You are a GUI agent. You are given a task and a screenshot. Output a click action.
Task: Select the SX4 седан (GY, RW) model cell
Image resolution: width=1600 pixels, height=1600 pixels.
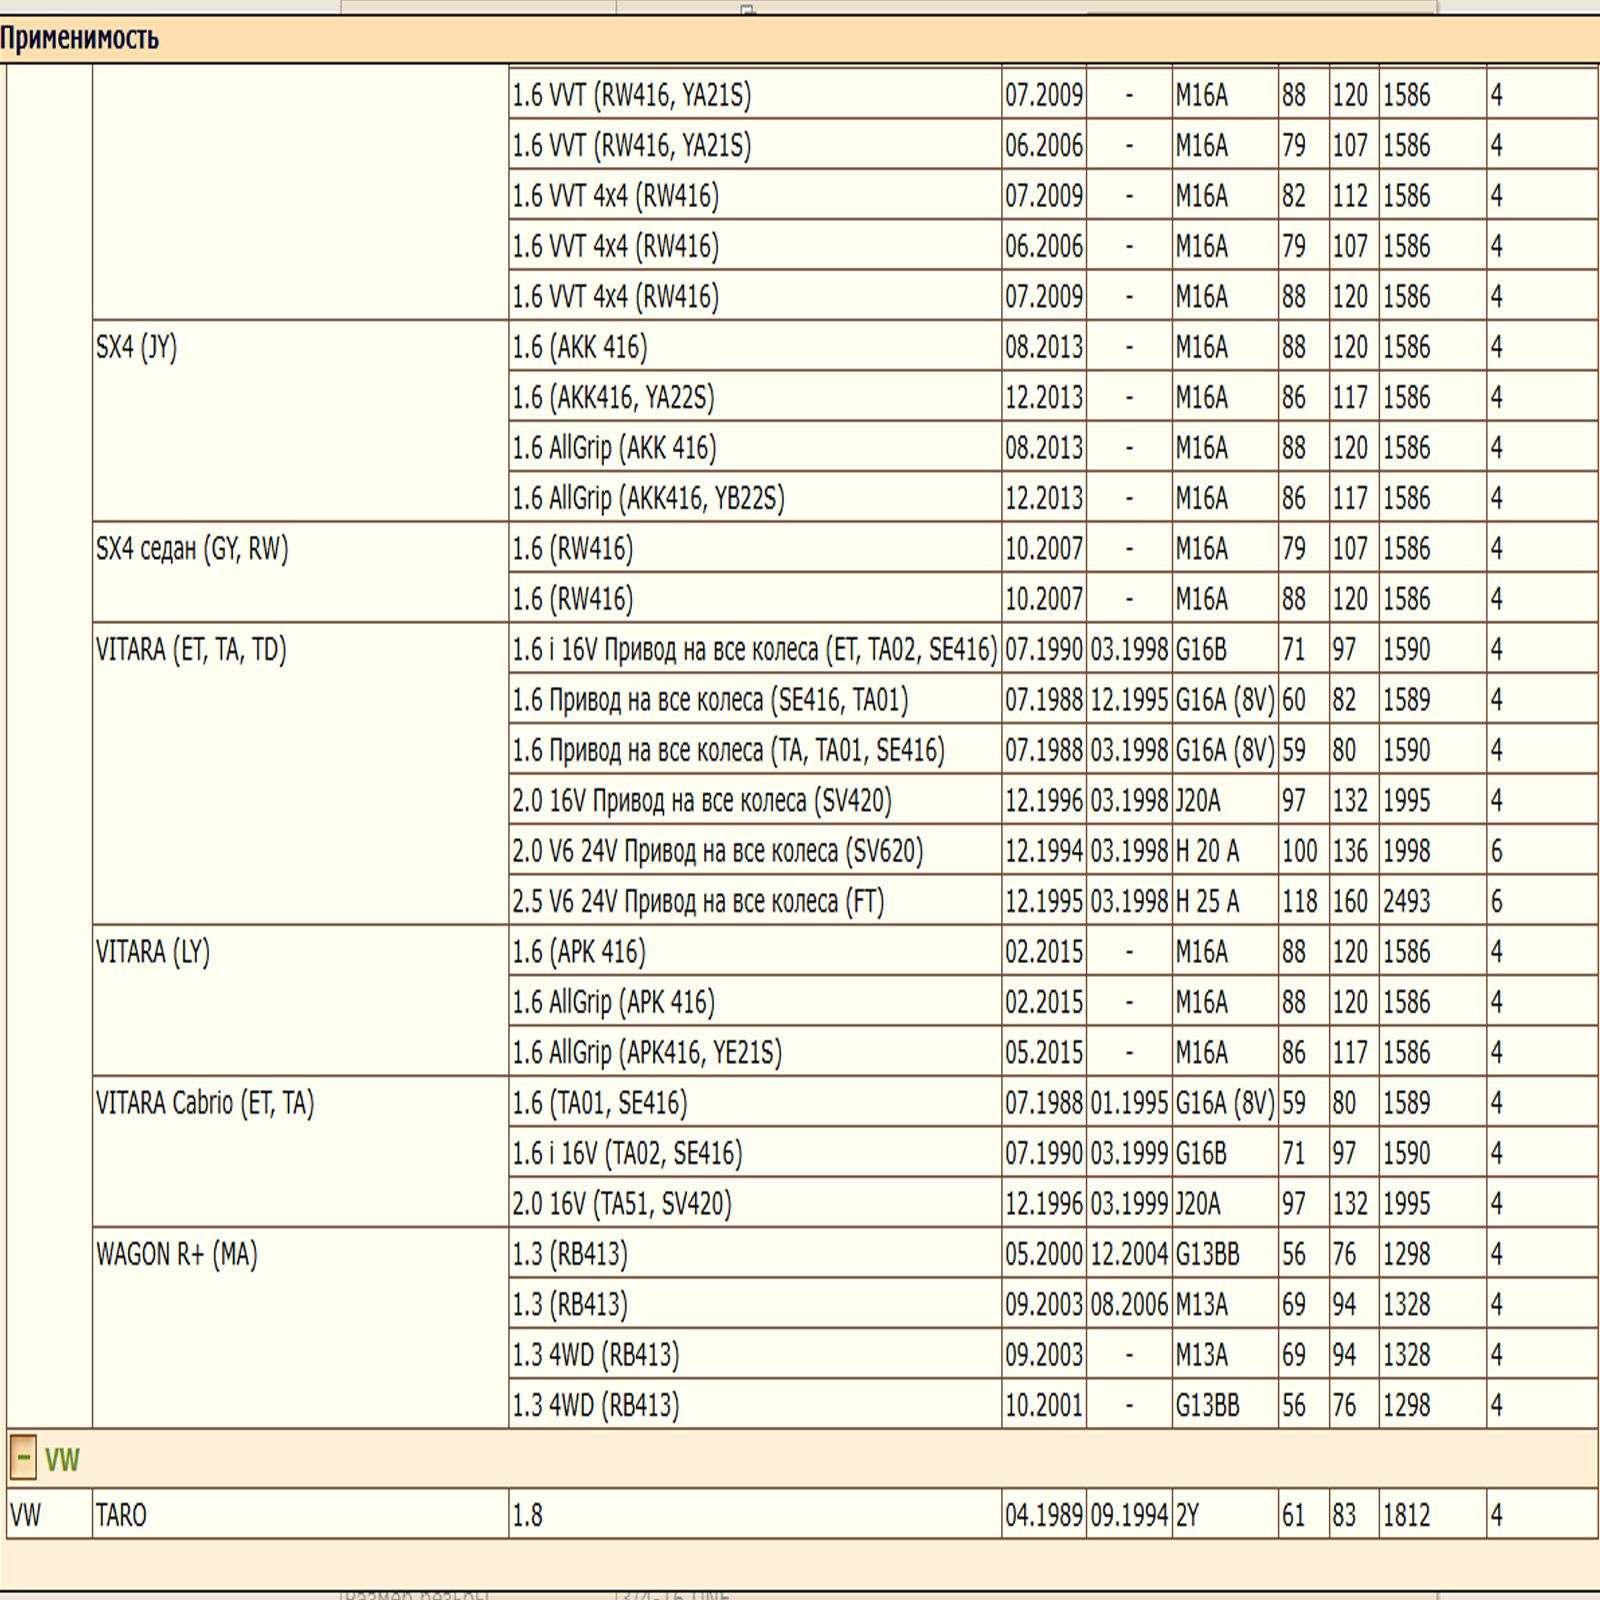pyautogui.click(x=192, y=549)
